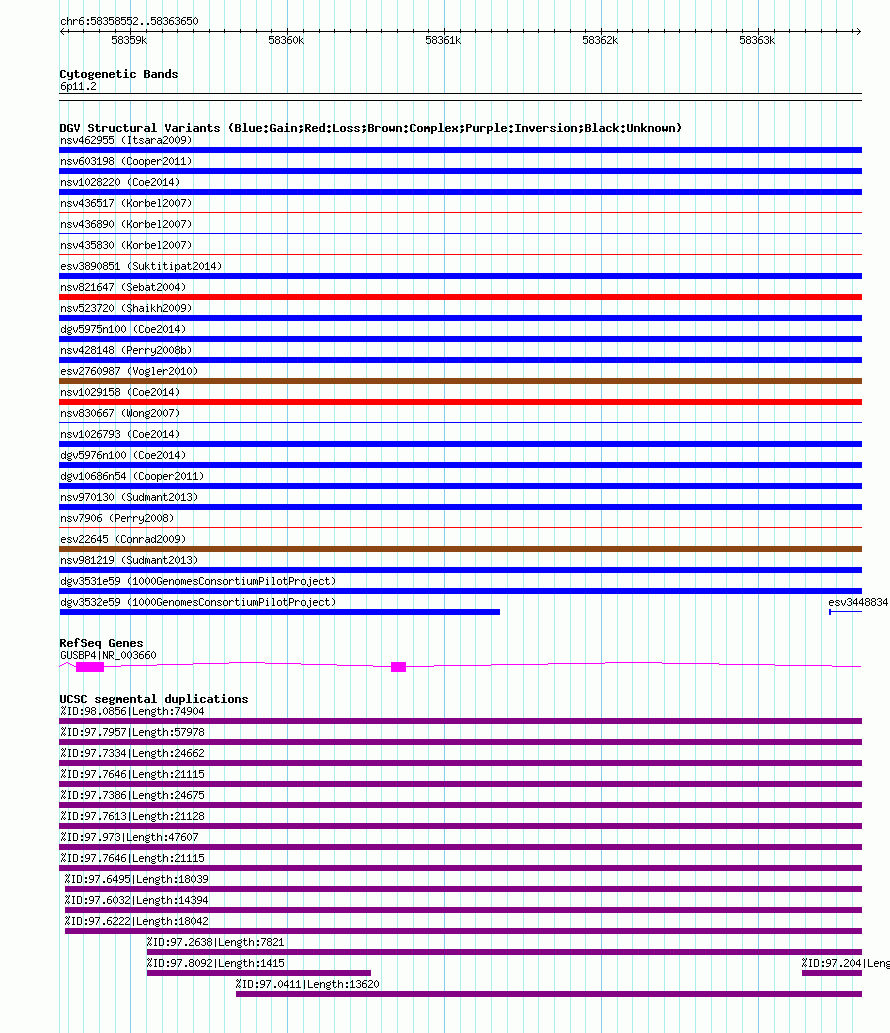The height and width of the screenshot is (1033, 890).
Task: Click the 58363k ruler position label
Action: point(757,40)
